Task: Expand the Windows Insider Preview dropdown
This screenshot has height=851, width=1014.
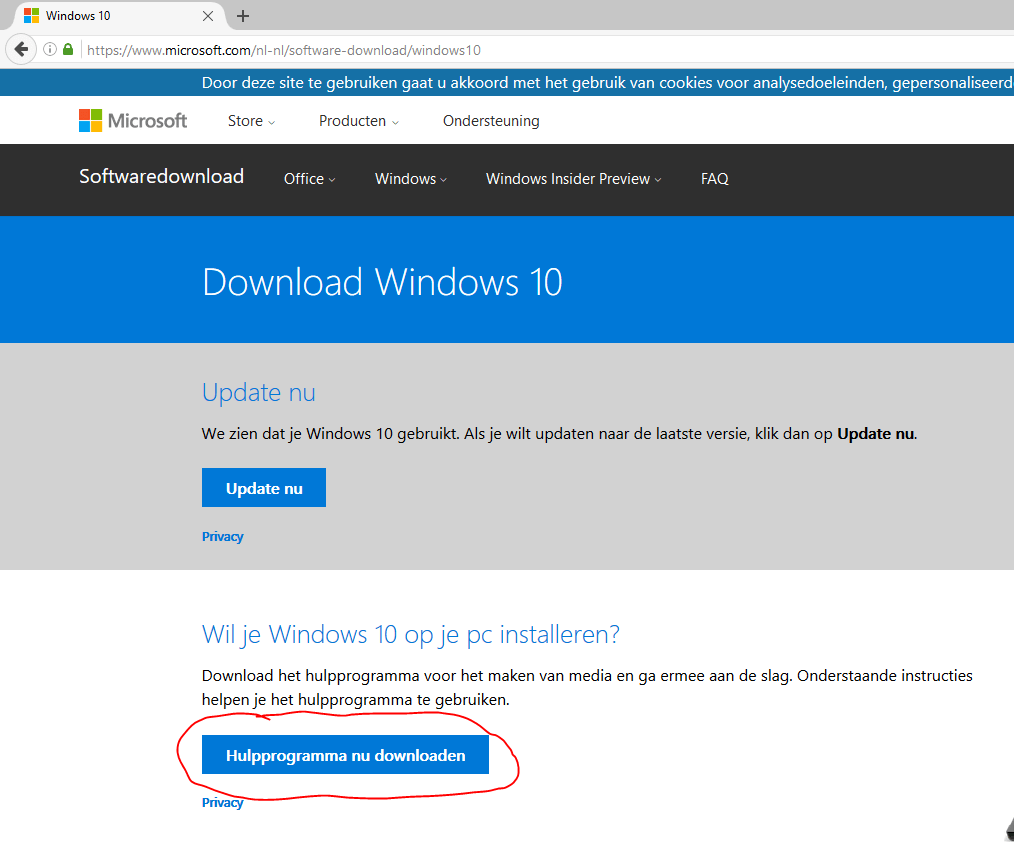Action: pos(574,179)
